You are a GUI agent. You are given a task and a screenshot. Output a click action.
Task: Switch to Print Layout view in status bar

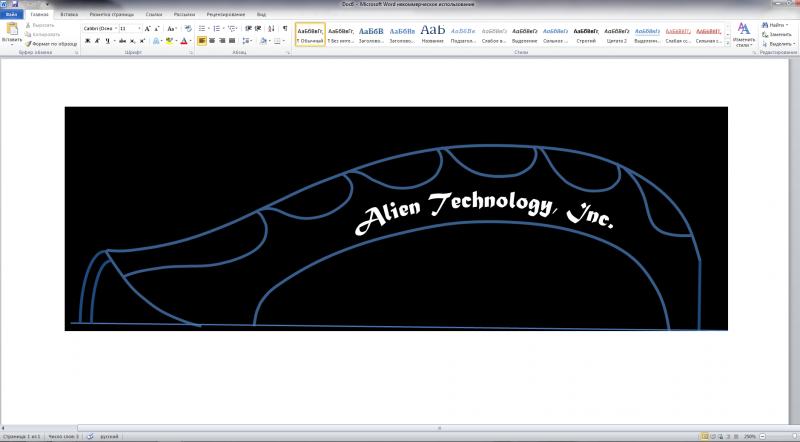(x=705, y=436)
